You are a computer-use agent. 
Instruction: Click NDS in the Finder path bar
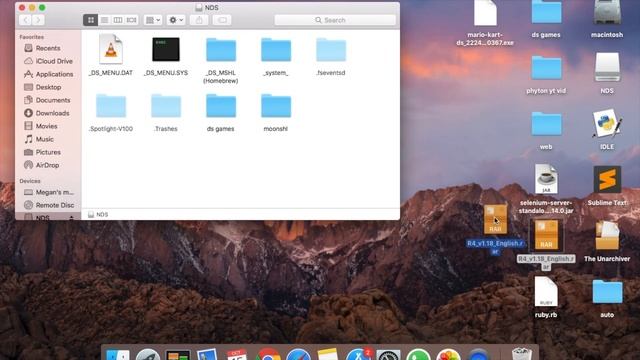[x=98, y=214]
